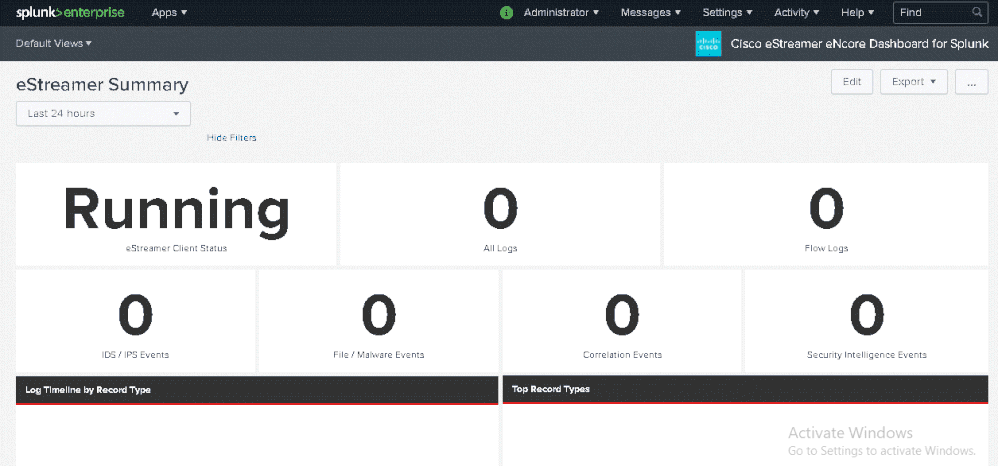The image size is (998, 466).
Task: Click the Correlation Events label
Action: (622, 355)
